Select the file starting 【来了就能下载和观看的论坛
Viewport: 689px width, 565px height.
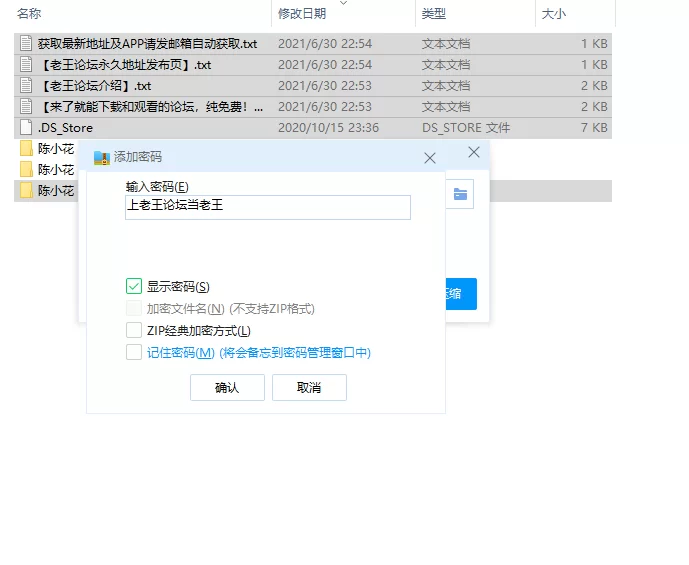coord(313,107)
